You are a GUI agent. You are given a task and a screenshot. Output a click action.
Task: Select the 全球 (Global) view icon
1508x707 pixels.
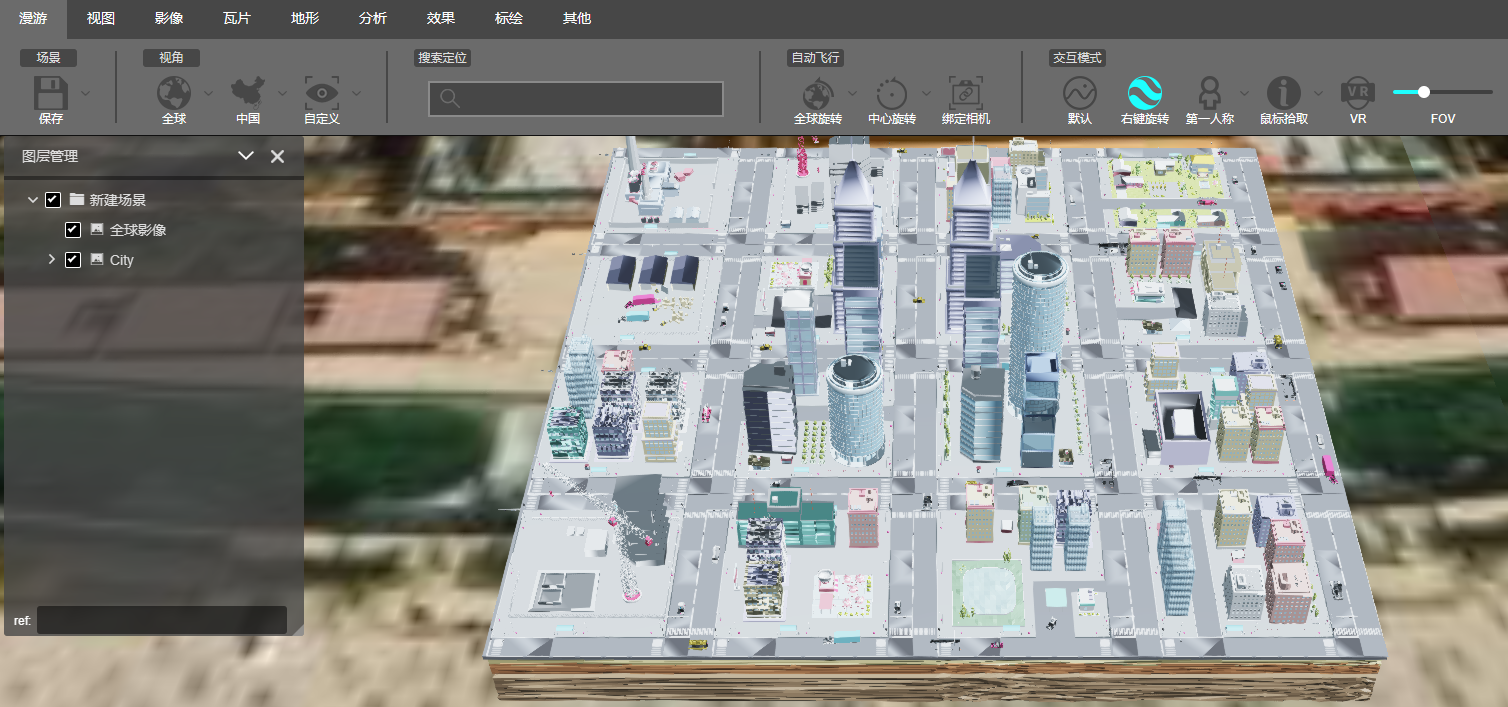(x=175, y=91)
